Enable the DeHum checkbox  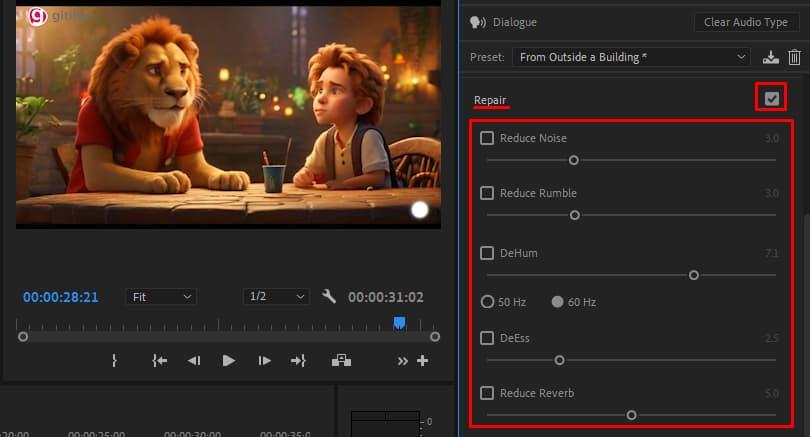pos(487,253)
